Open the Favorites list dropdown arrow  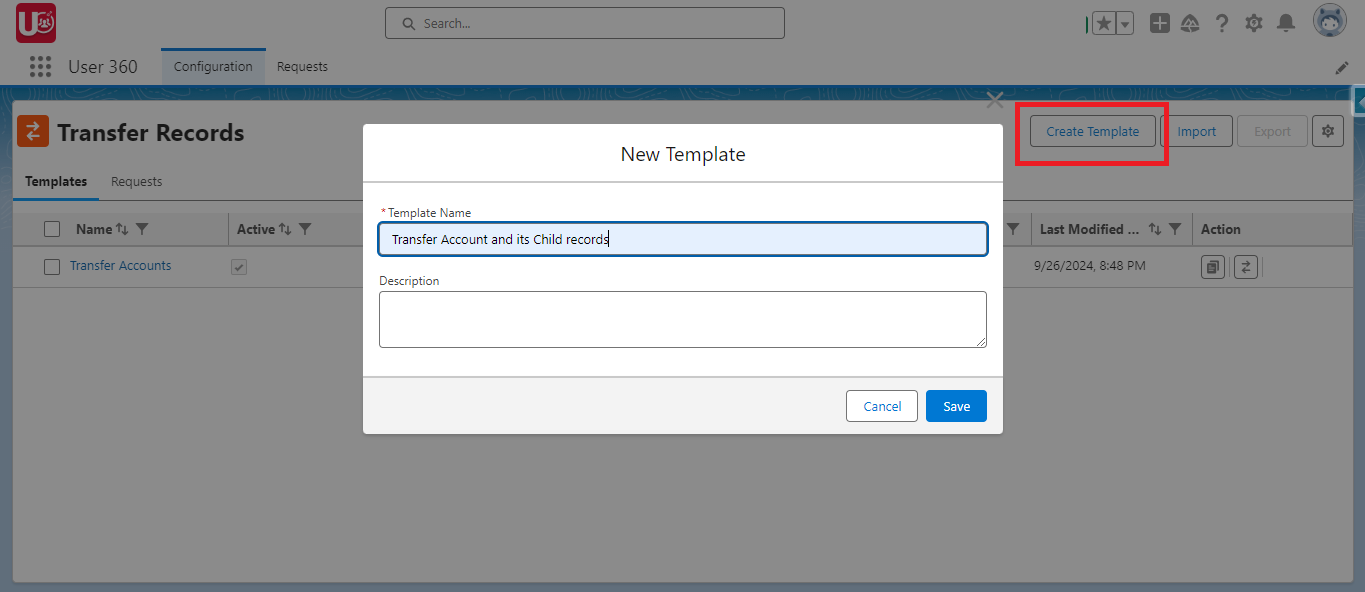[1125, 23]
